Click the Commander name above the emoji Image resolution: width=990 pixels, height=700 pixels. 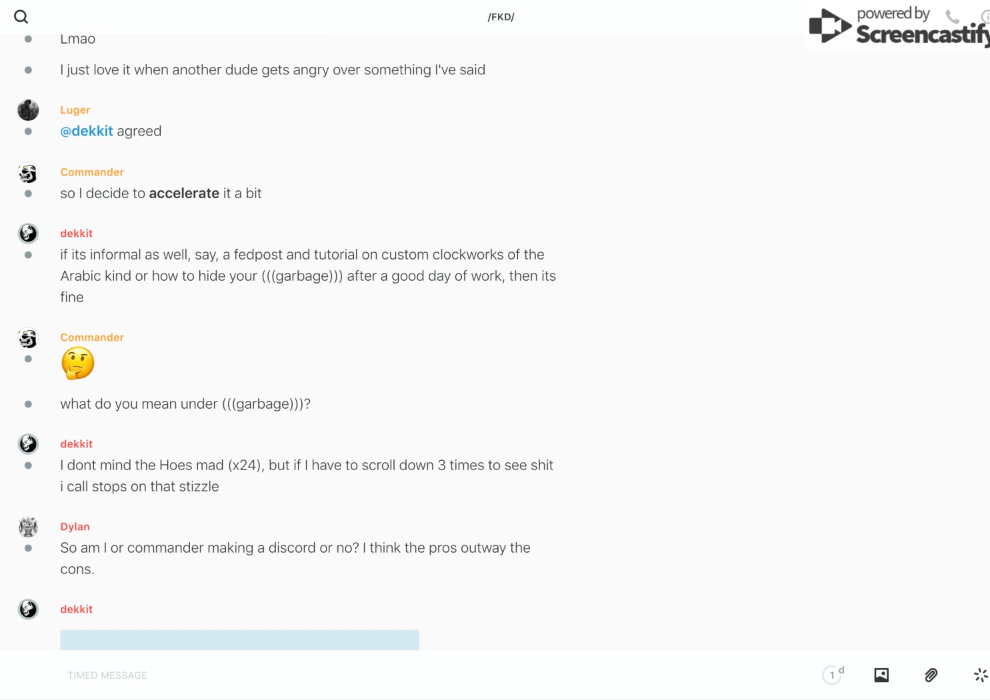click(92, 338)
